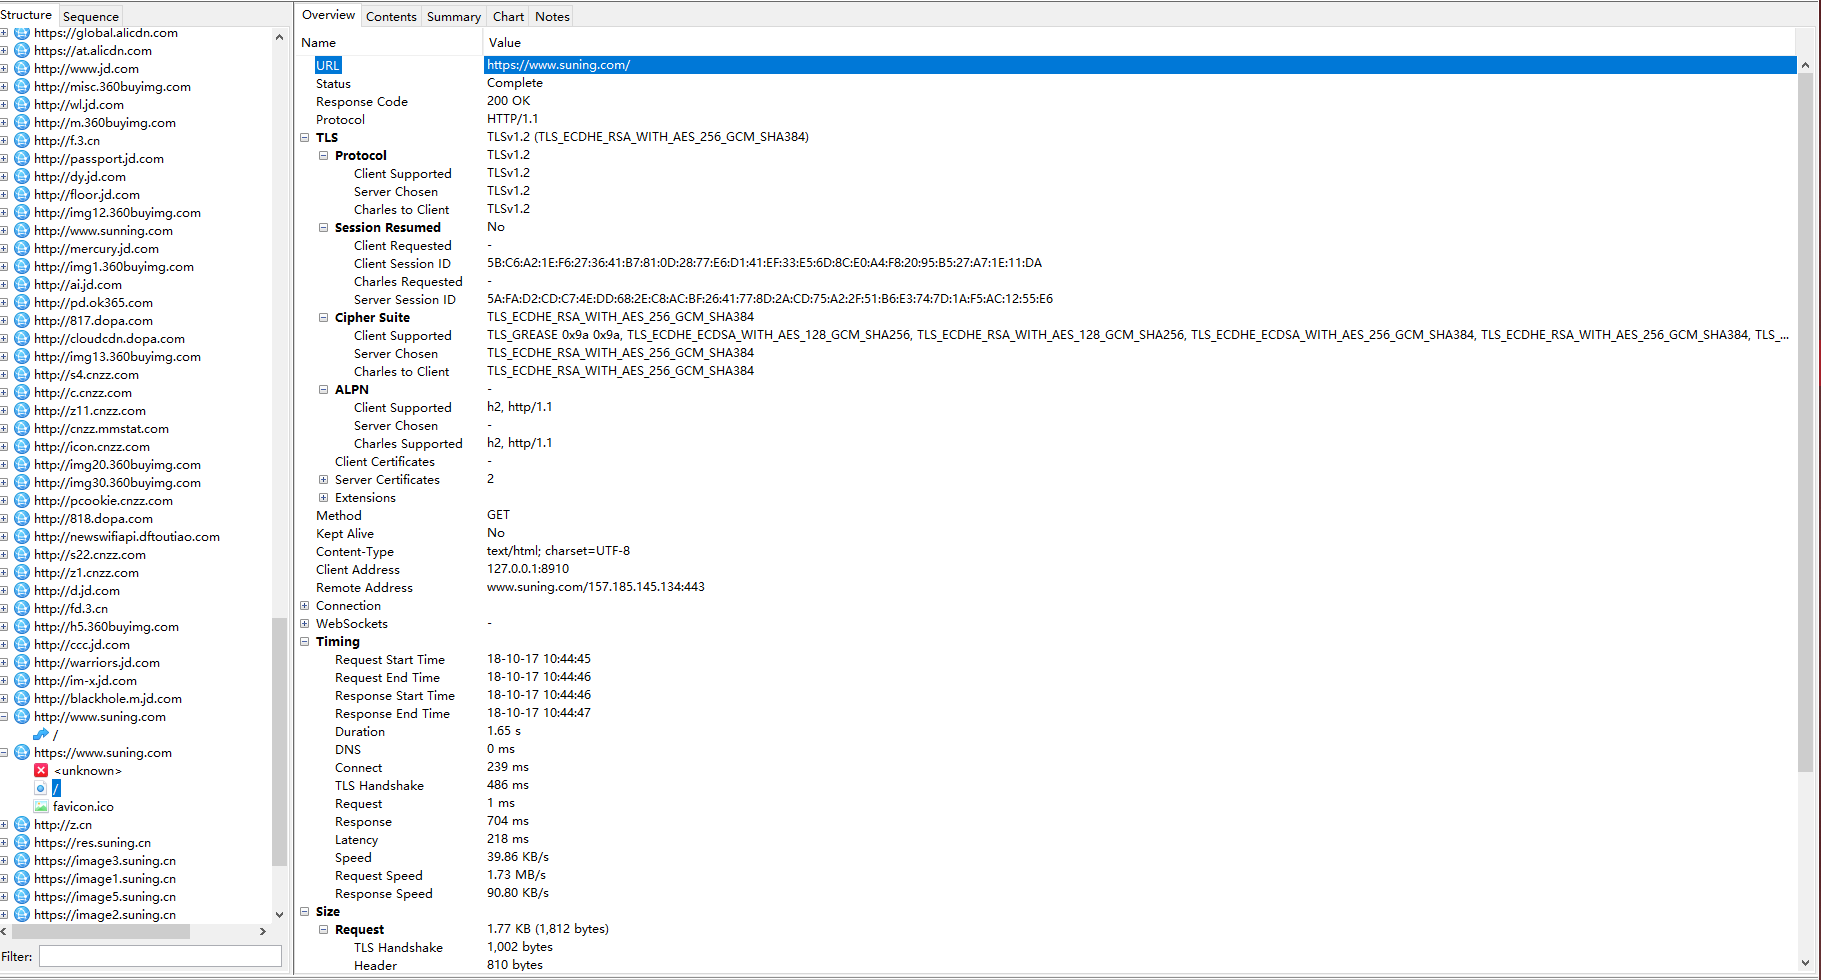Expand the Server Certificates node

click(x=323, y=480)
